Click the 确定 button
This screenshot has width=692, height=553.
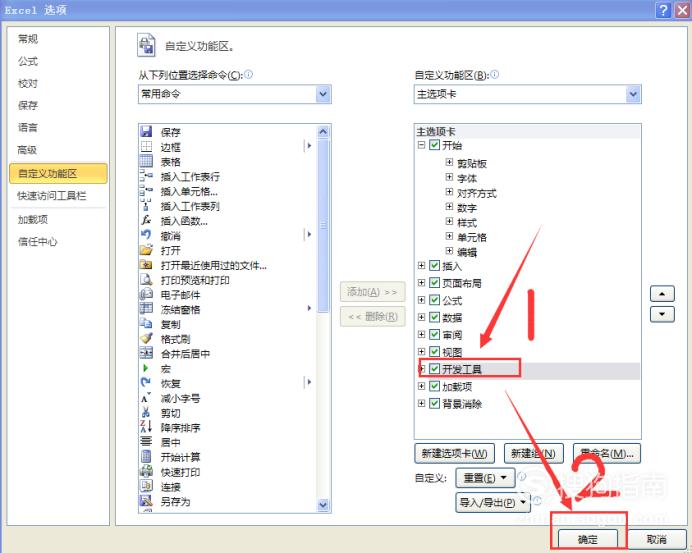587,539
